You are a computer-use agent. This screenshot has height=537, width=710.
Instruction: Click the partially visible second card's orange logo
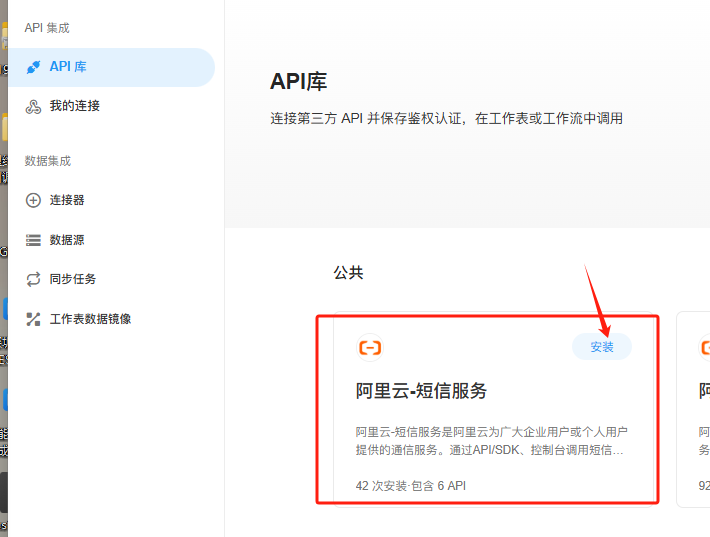coord(704,347)
